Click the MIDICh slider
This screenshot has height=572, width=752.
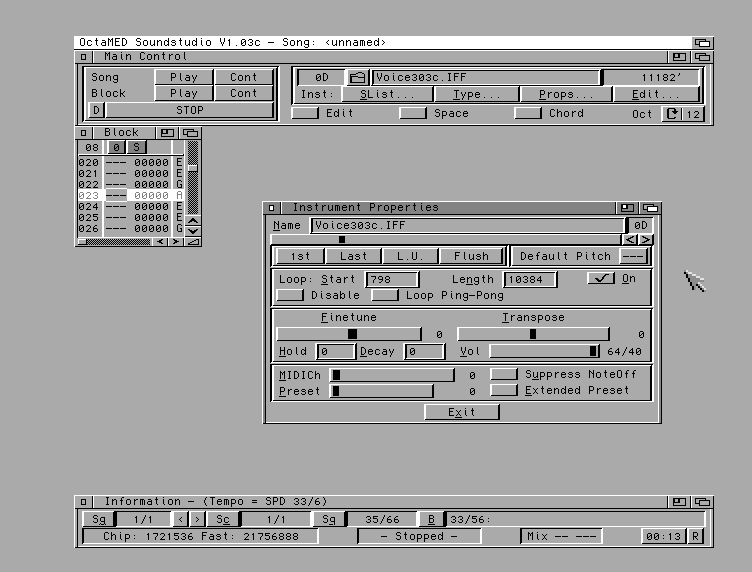click(392, 375)
